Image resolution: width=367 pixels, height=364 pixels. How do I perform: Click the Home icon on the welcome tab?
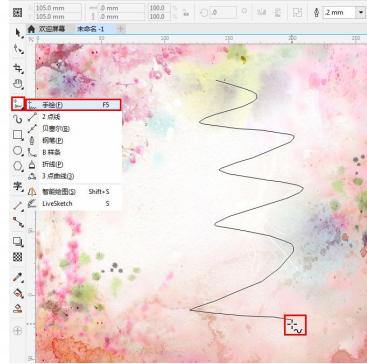click(x=31, y=29)
